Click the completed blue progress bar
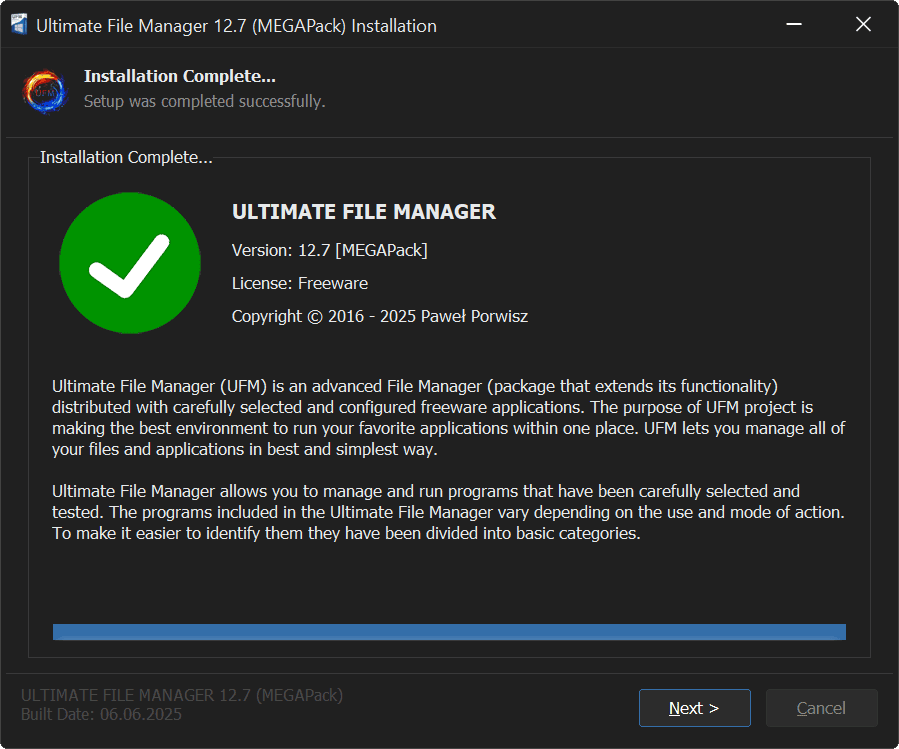The width and height of the screenshot is (899, 749). point(449,632)
